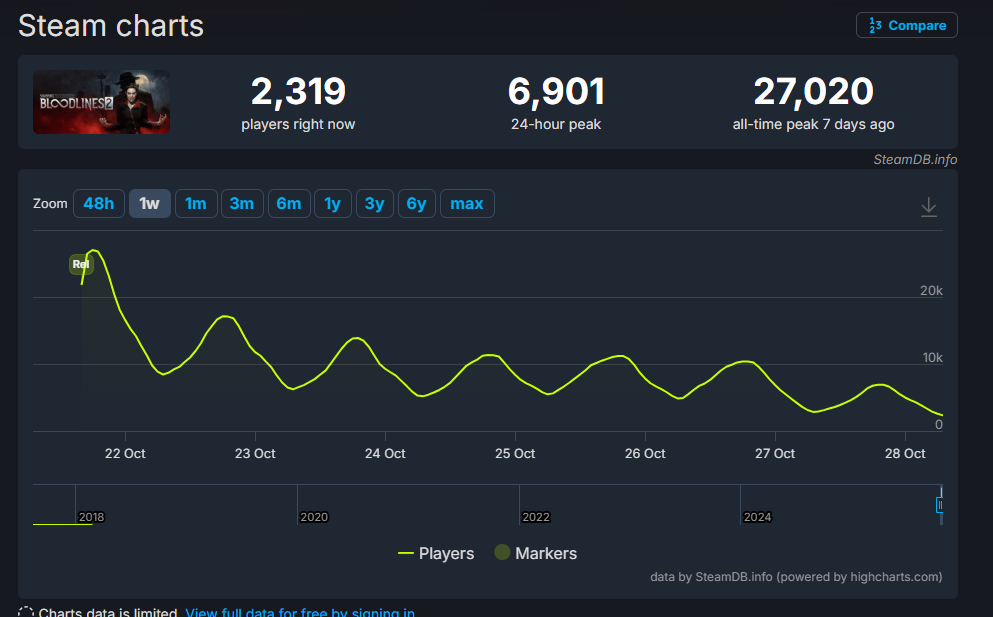Set the zoom to 6y

coord(416,203)
